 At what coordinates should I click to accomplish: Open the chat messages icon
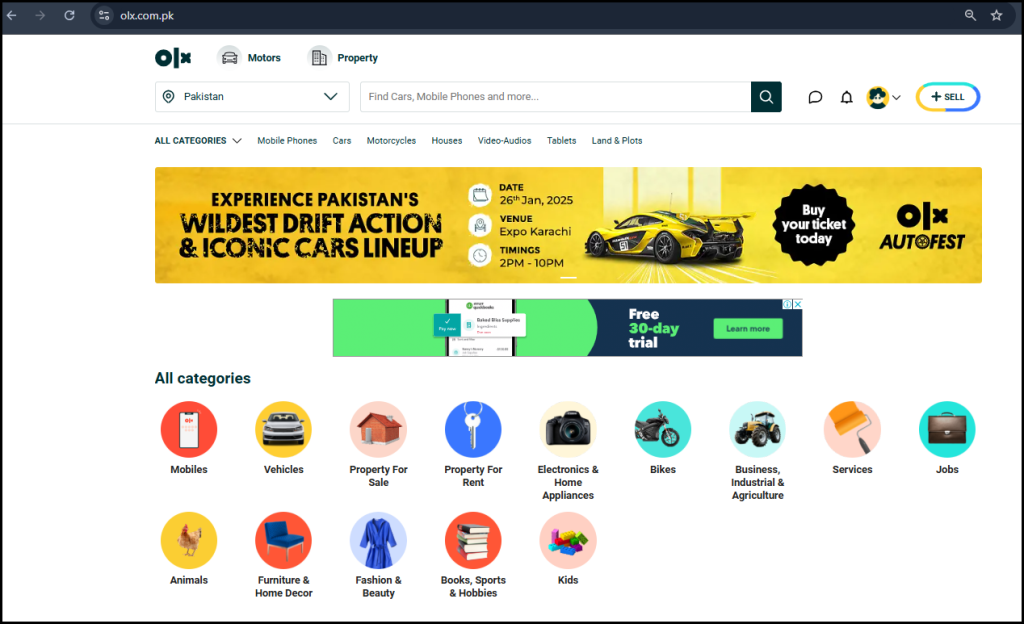pos(815,97)
